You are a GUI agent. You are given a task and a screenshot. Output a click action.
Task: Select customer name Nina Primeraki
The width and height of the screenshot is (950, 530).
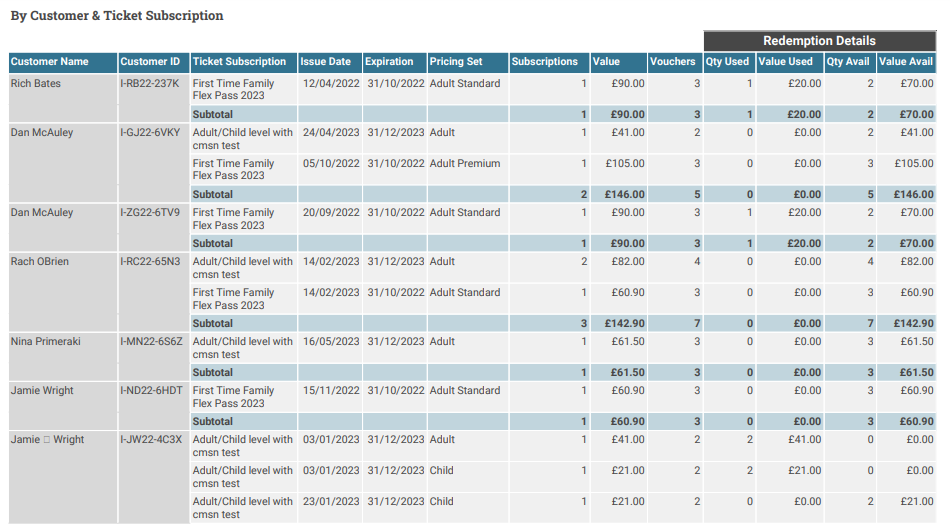pos(45,342)
